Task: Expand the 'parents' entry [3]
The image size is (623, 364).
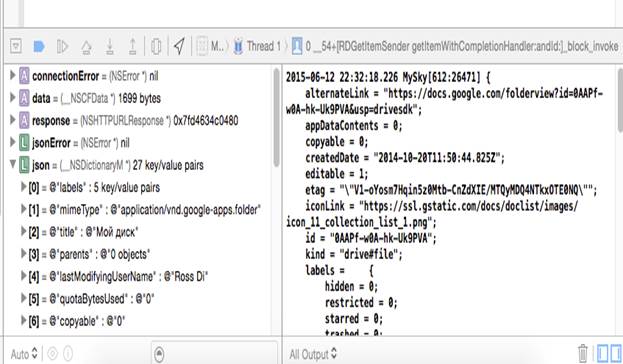Action: (23, 254)
